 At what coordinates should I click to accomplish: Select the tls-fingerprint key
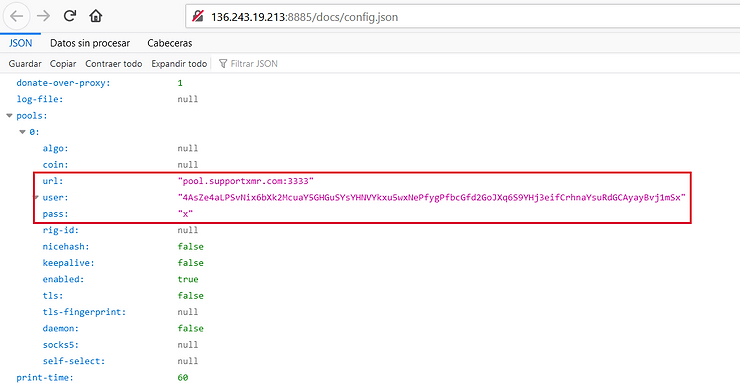(x=84, y=312)
